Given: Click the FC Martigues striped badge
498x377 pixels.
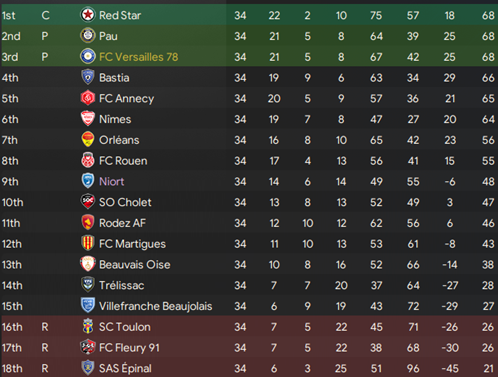Looking at the screenshot, I should click(88, 243).
